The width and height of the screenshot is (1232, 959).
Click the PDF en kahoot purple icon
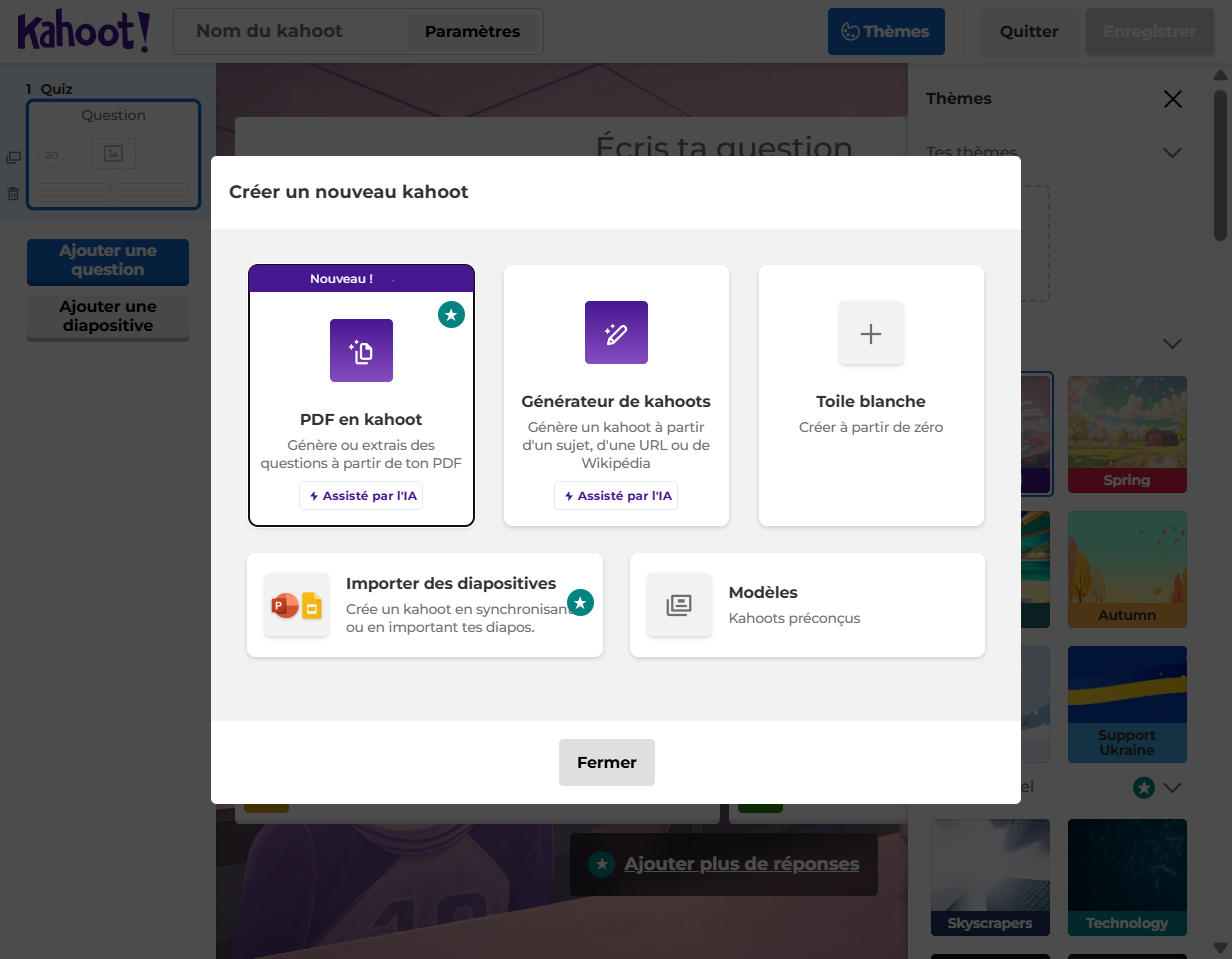click(361, 350)
